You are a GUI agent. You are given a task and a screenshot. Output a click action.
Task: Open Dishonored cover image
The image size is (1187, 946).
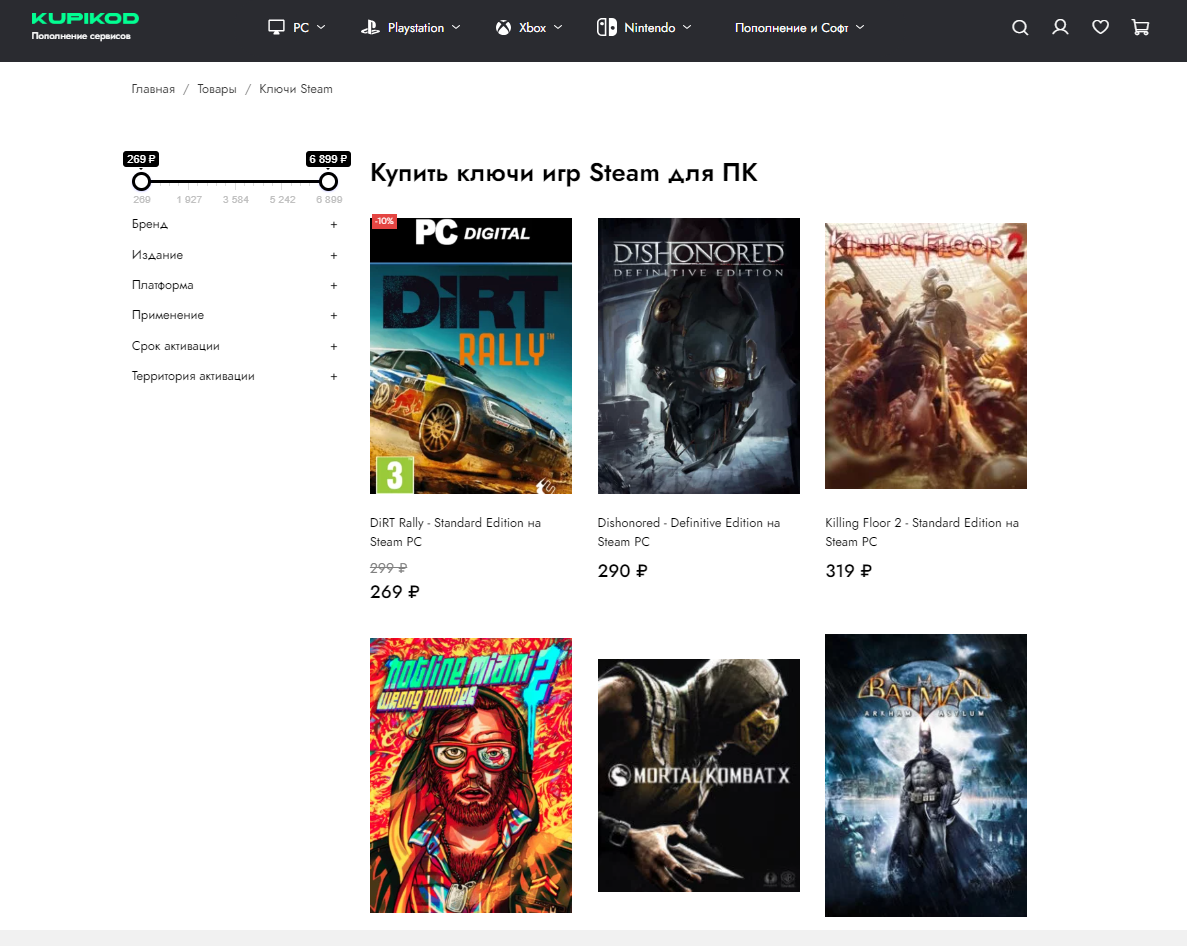pyautogui.click(x=699, y=356)
